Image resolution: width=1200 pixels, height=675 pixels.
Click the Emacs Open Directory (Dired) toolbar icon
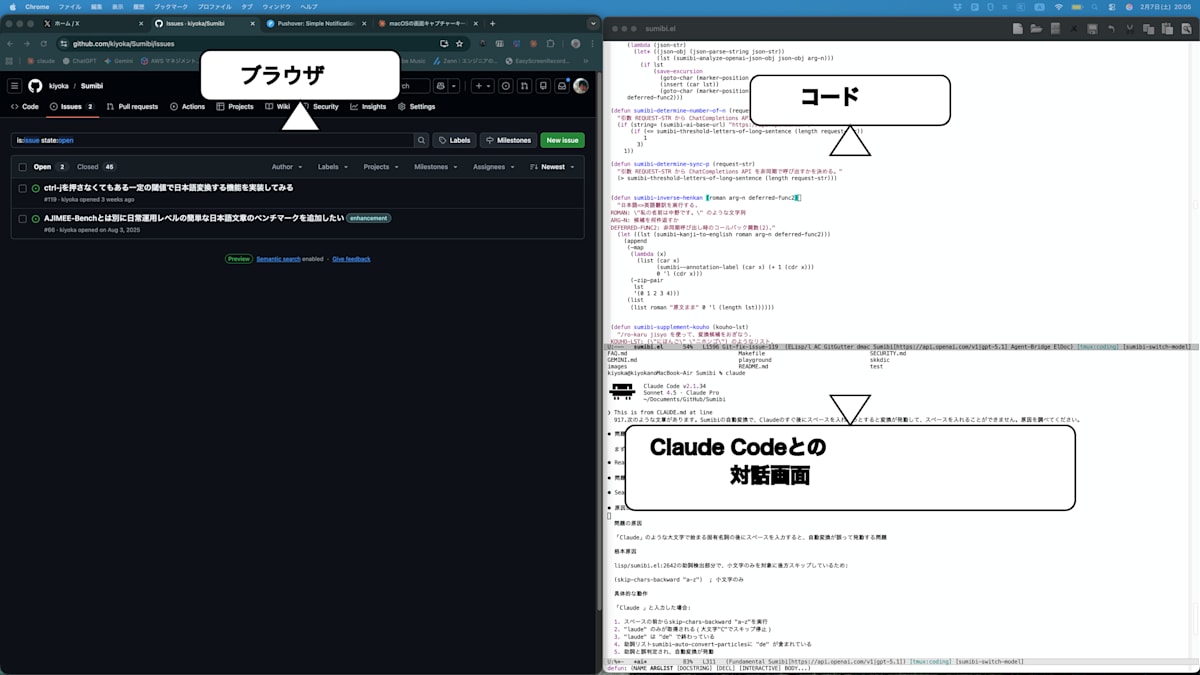click(1055, 29)
